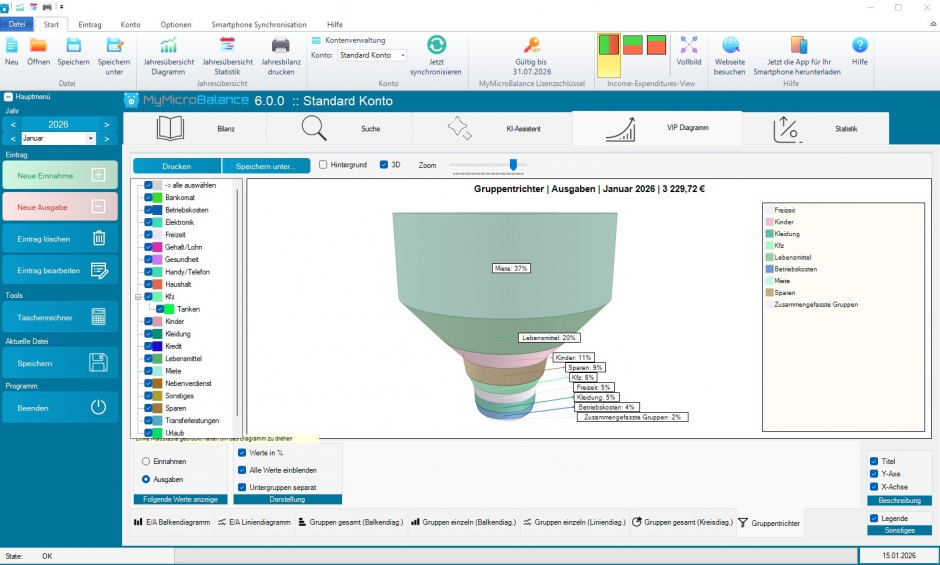The image size is (940, 565).
Task: Click the Drucken button above chart
Action: pyautogui.click(x=177, y=166)
